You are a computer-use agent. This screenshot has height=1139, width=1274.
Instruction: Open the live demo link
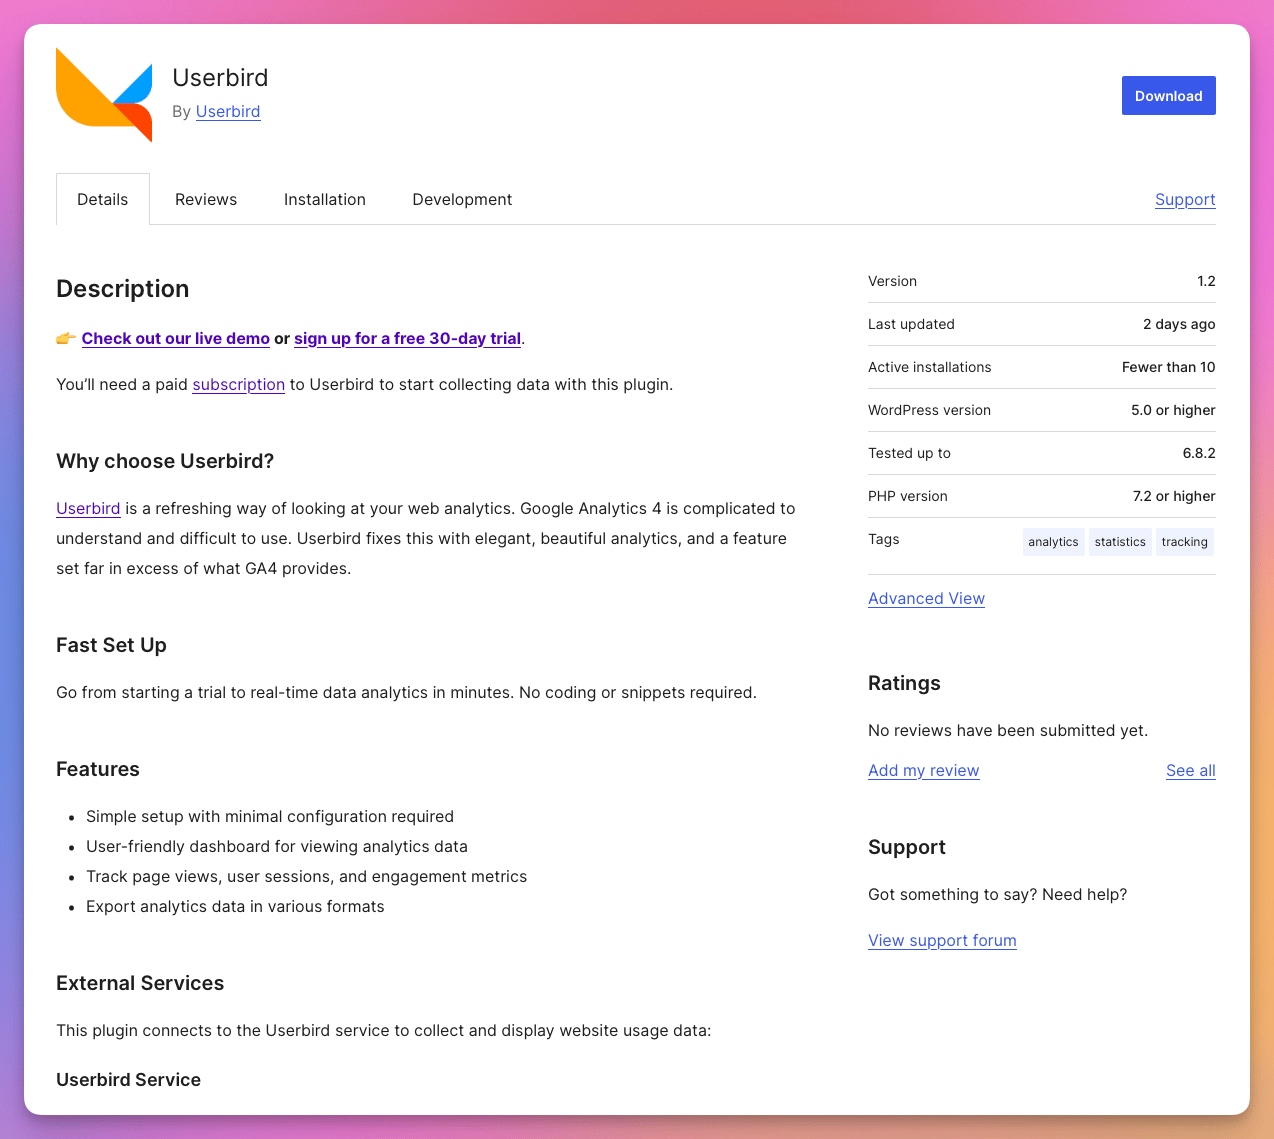pos(175,338)
